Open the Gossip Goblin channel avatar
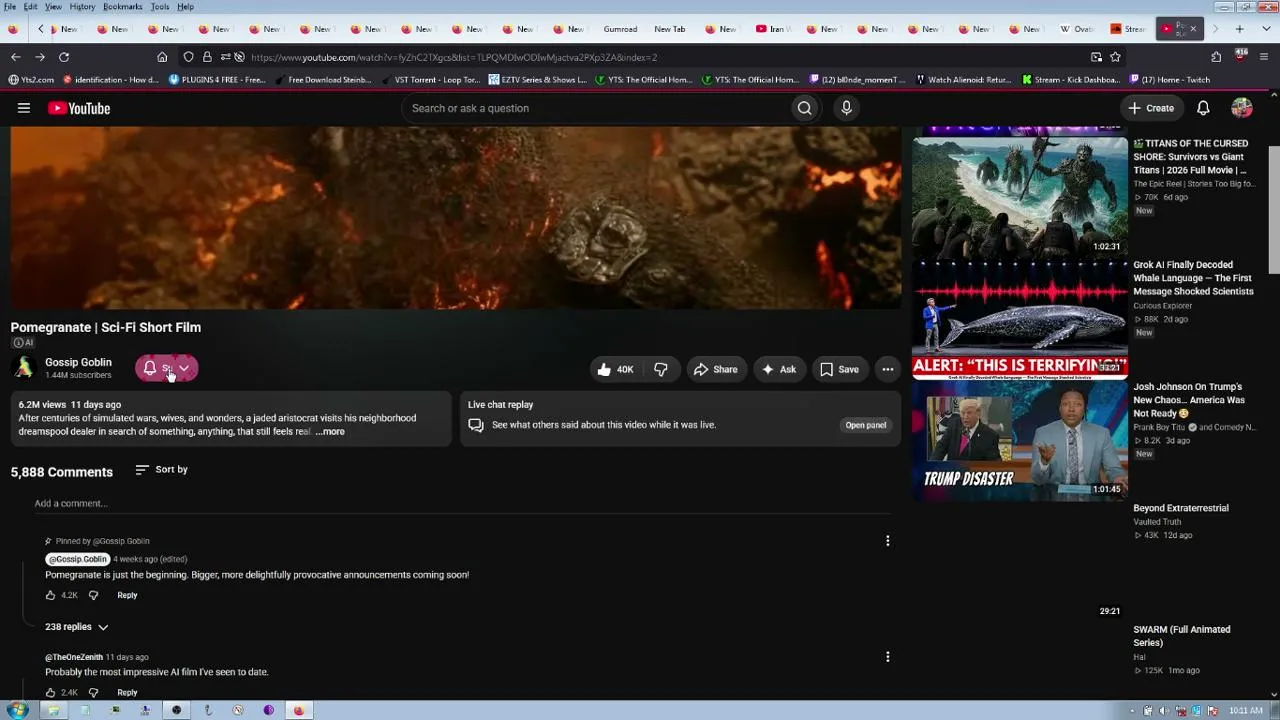Screen dimensions: 1280x720 point(24,368)
